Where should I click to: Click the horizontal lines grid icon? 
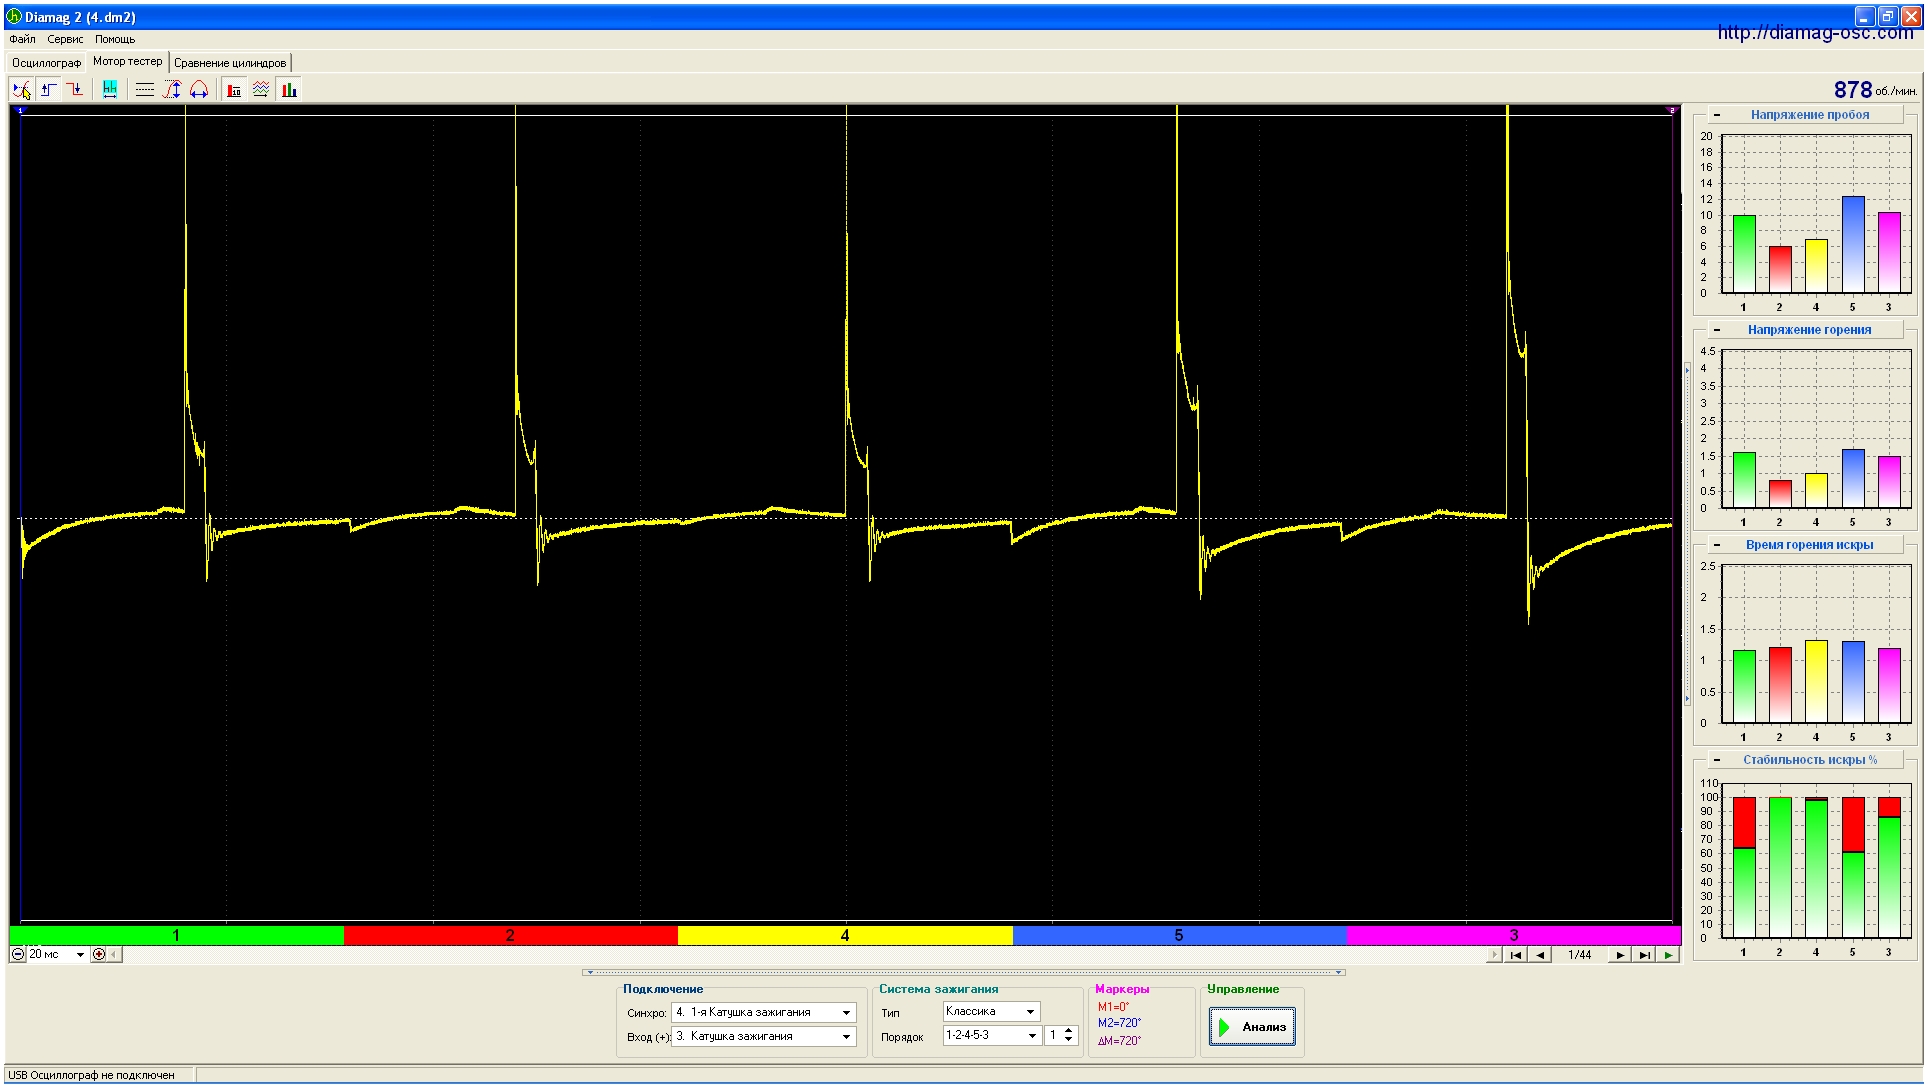pos(145,90)
